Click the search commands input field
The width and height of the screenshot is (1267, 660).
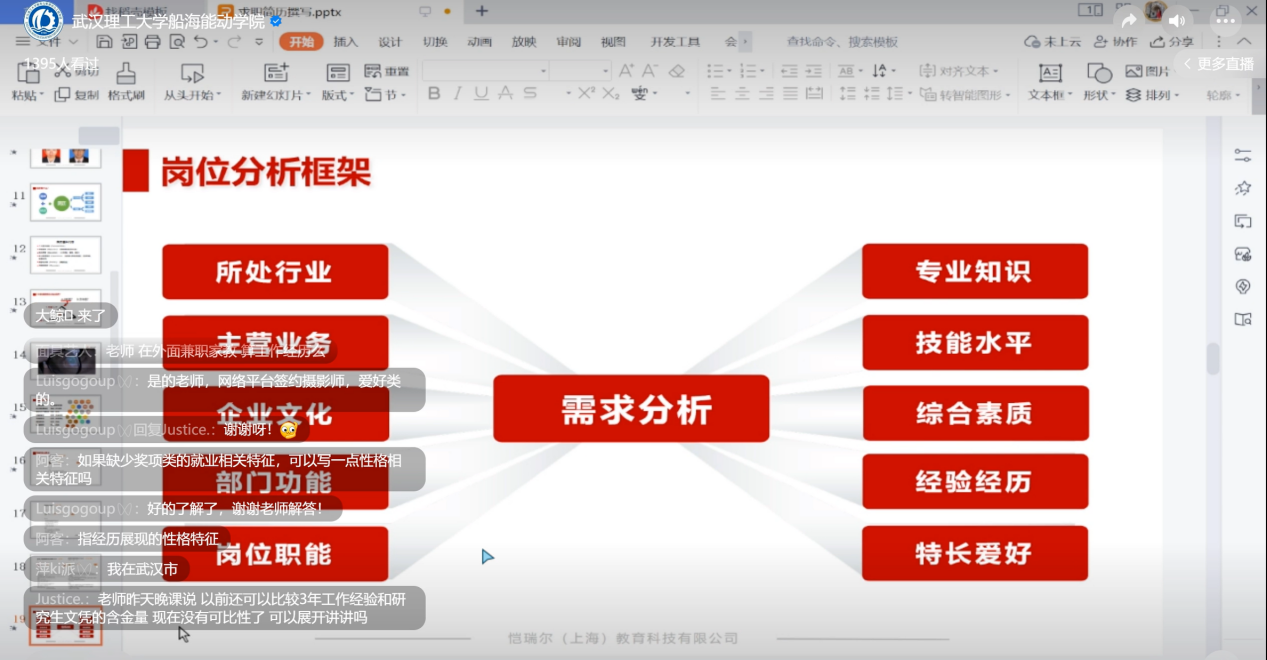pyautogui.click(x=842, y=42)
